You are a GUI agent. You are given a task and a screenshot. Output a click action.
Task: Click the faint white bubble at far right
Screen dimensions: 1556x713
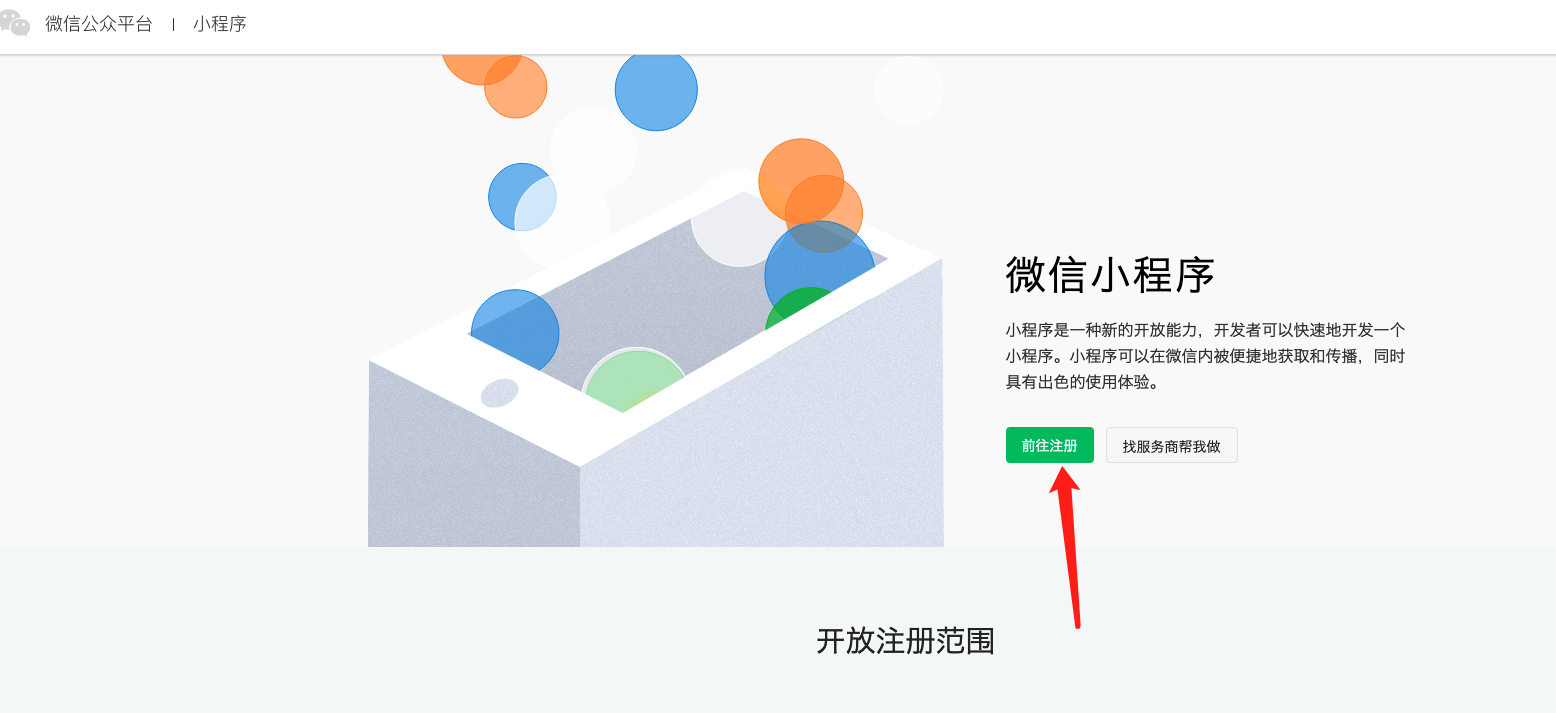coord(908,90)
